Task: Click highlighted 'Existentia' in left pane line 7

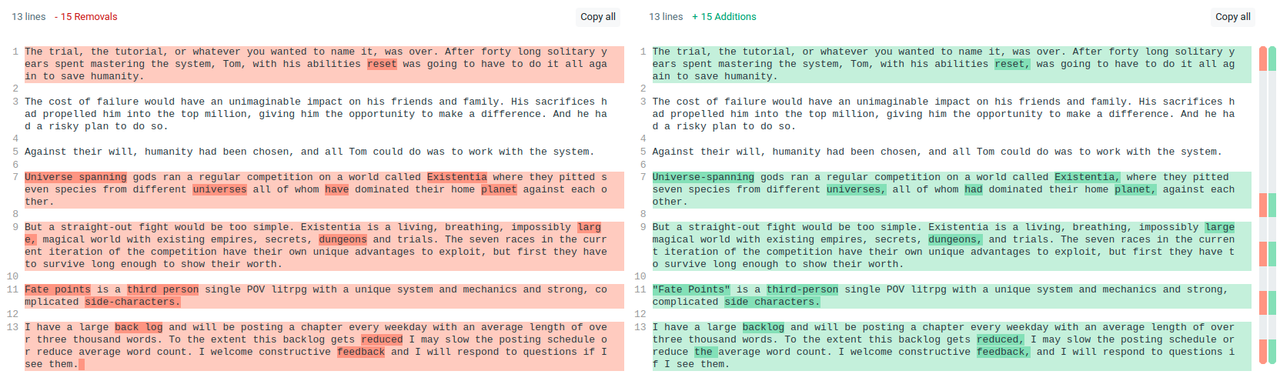Action: 457,177
